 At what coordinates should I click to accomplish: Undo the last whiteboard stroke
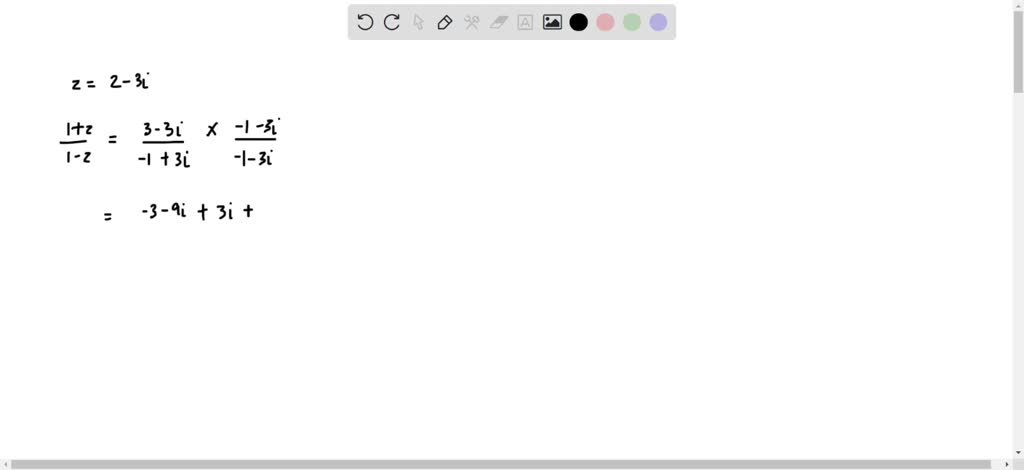[365, 22]
